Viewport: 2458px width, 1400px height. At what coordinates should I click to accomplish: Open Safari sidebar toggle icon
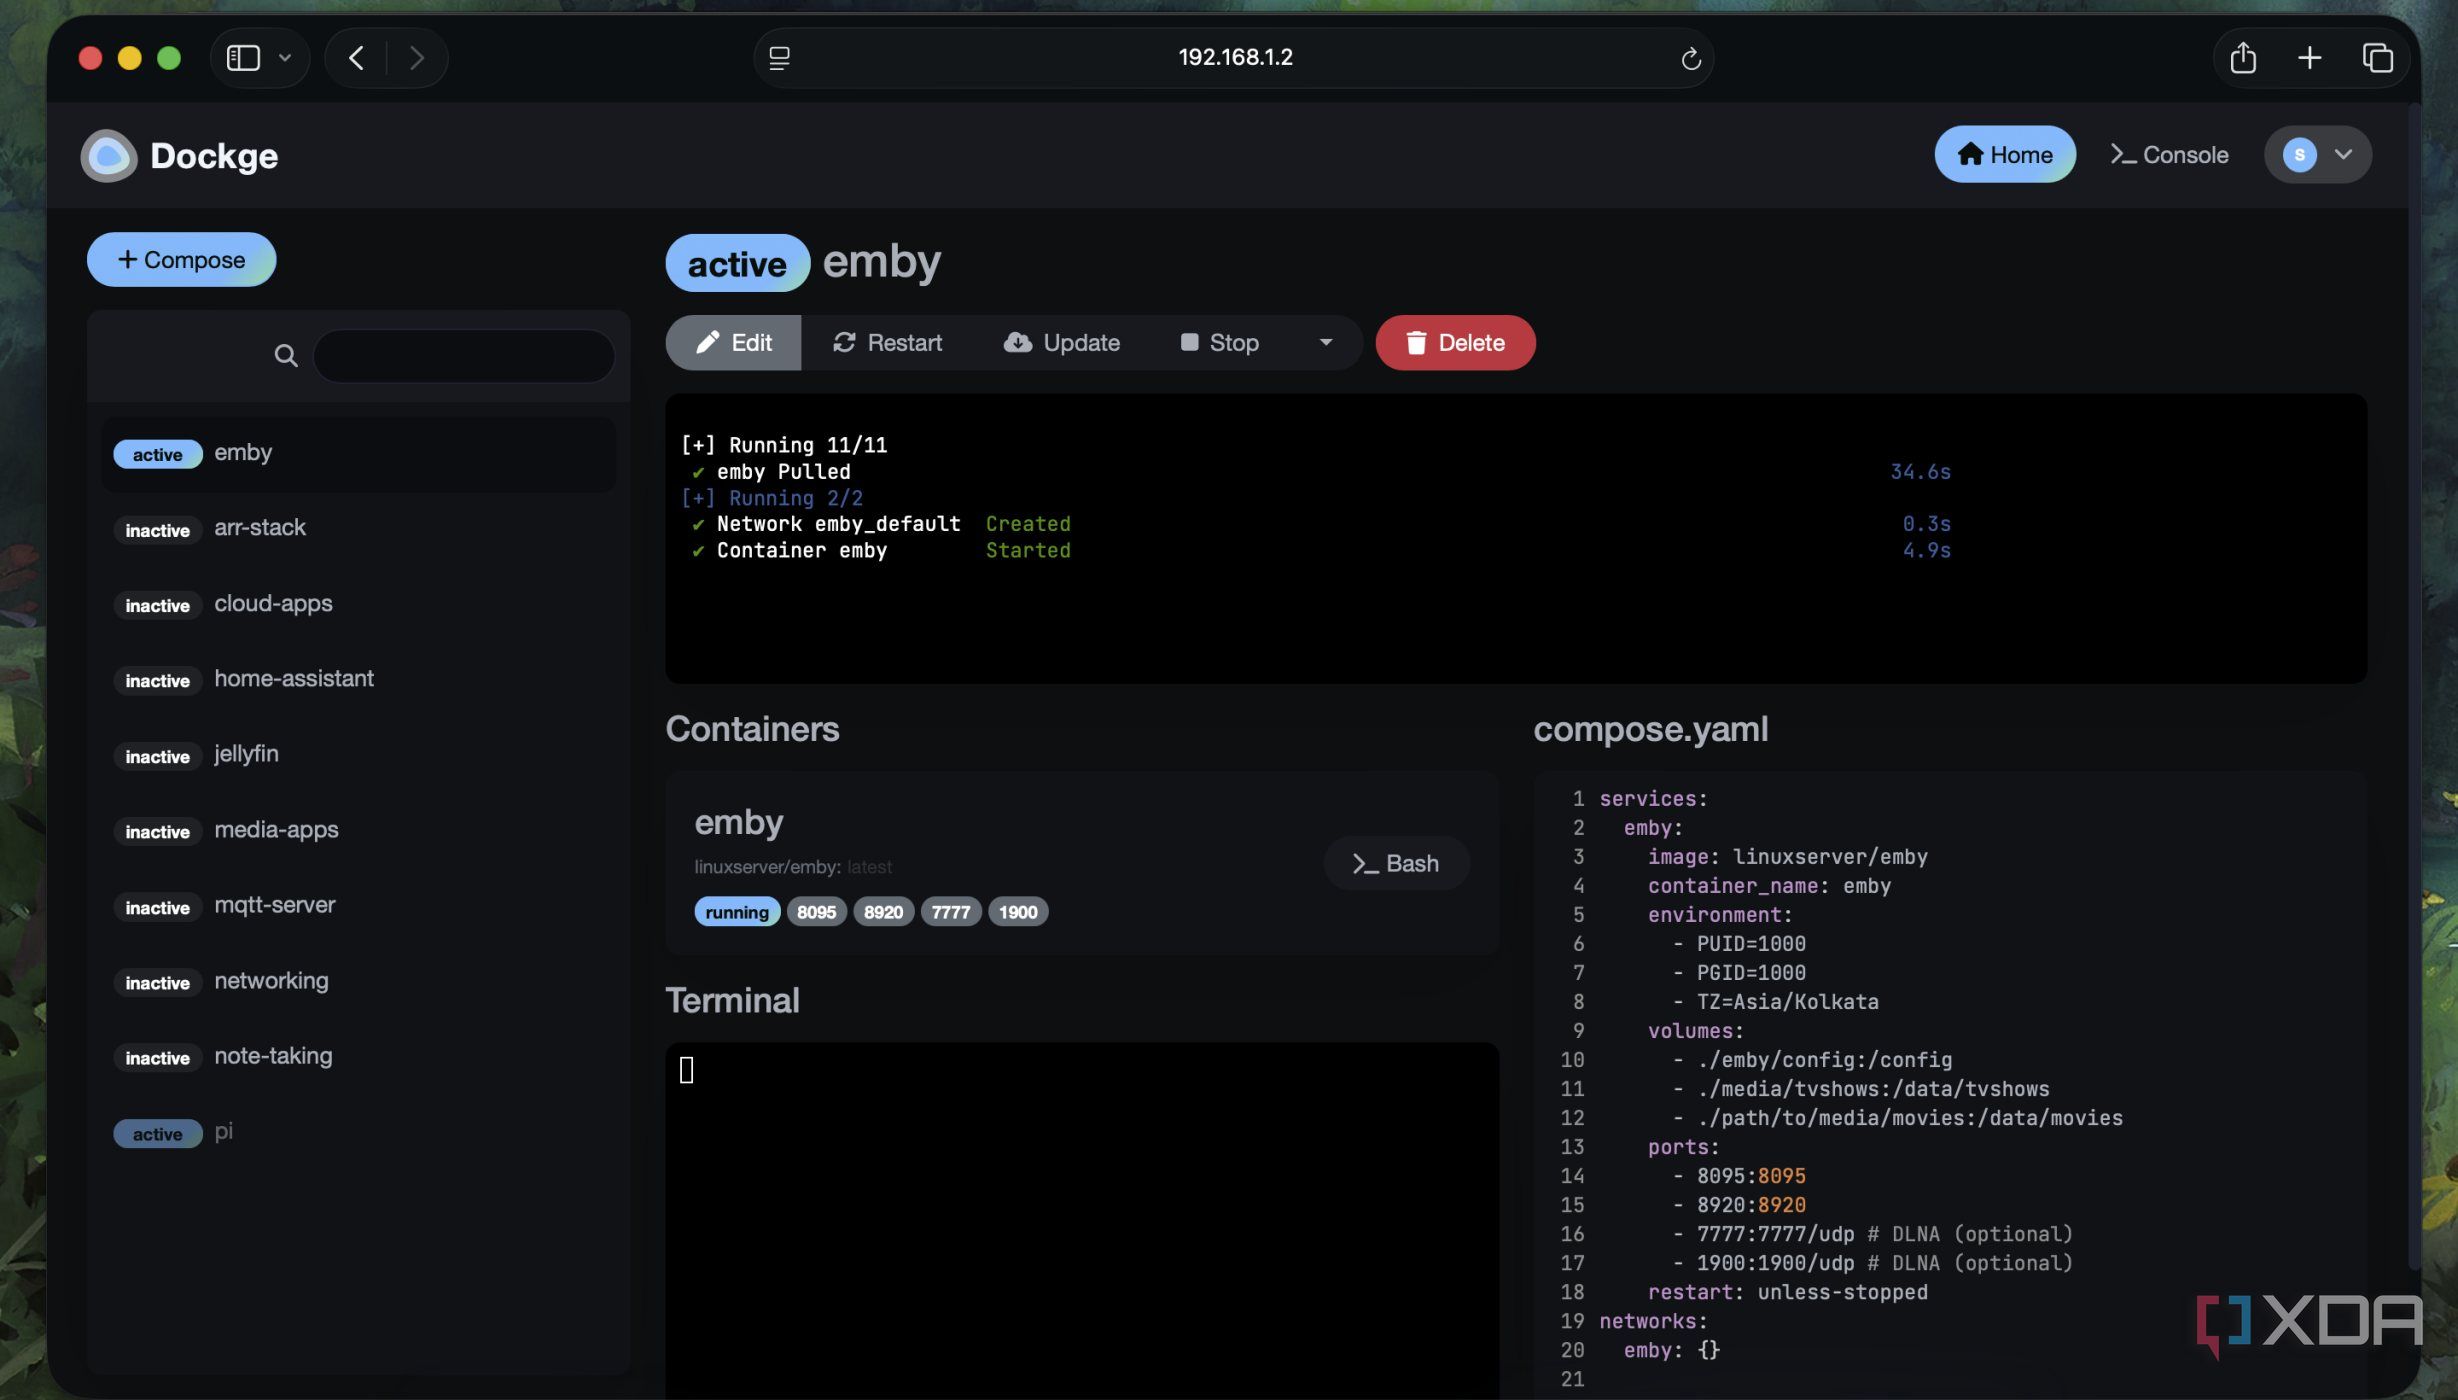pyautogui.click(x=243, y=58)
